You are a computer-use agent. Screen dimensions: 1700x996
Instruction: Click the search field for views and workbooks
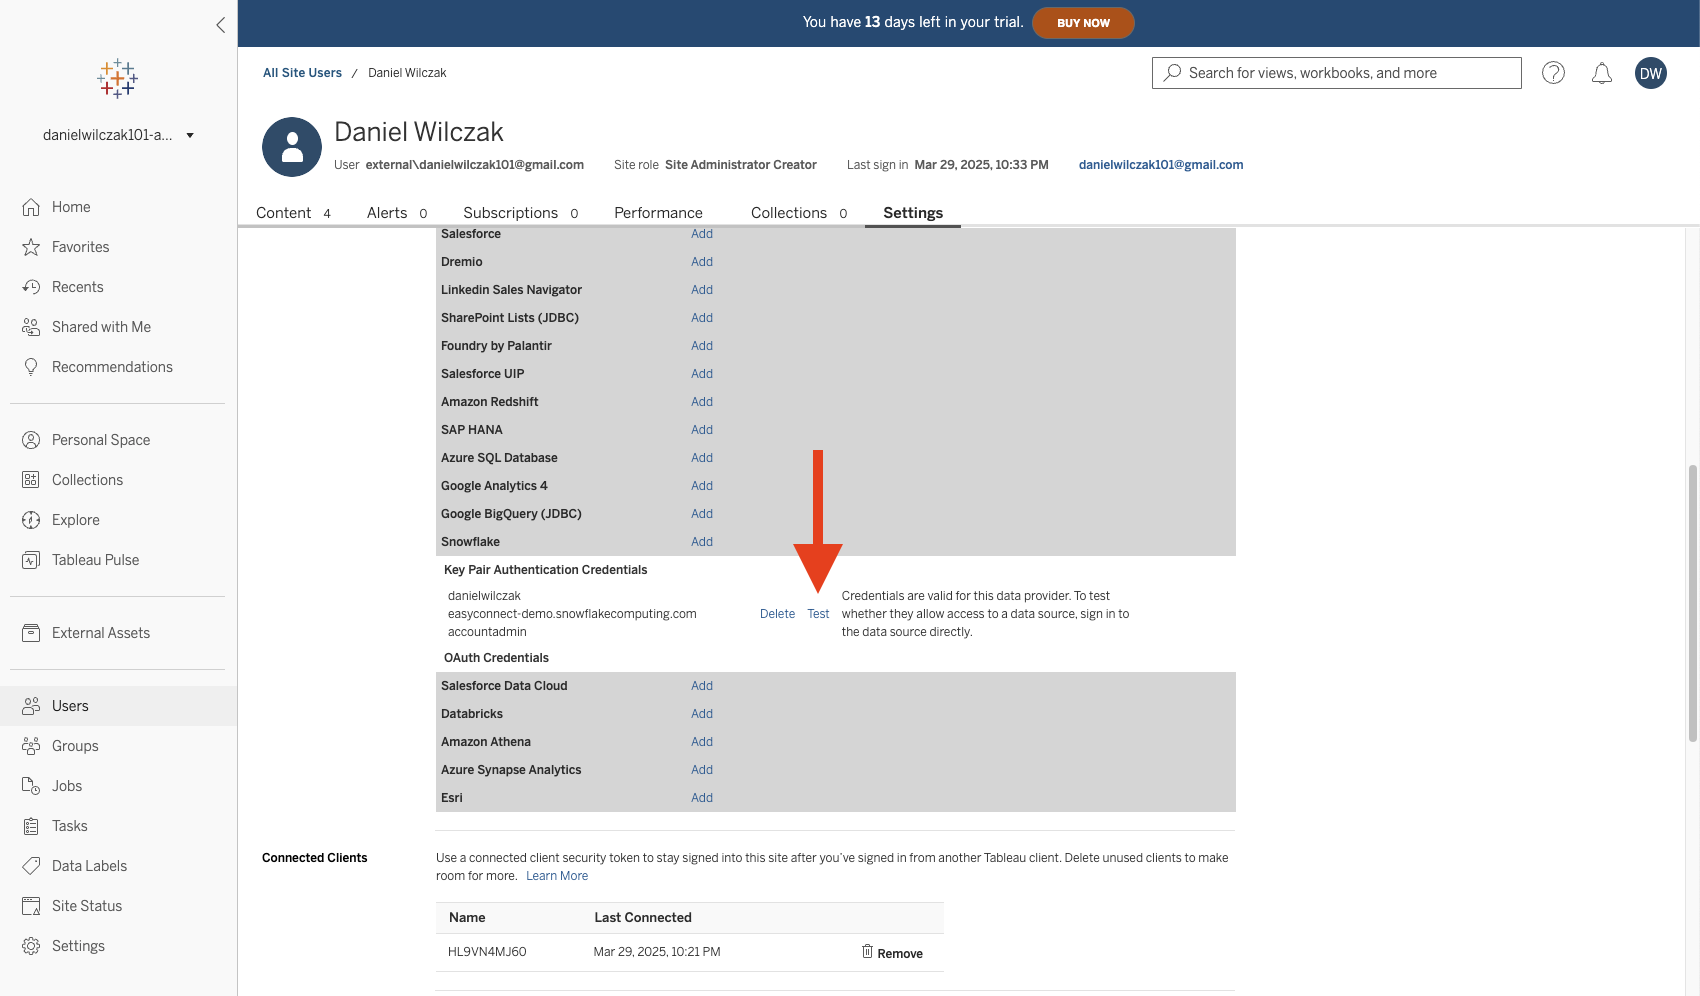pos(1337,73)
